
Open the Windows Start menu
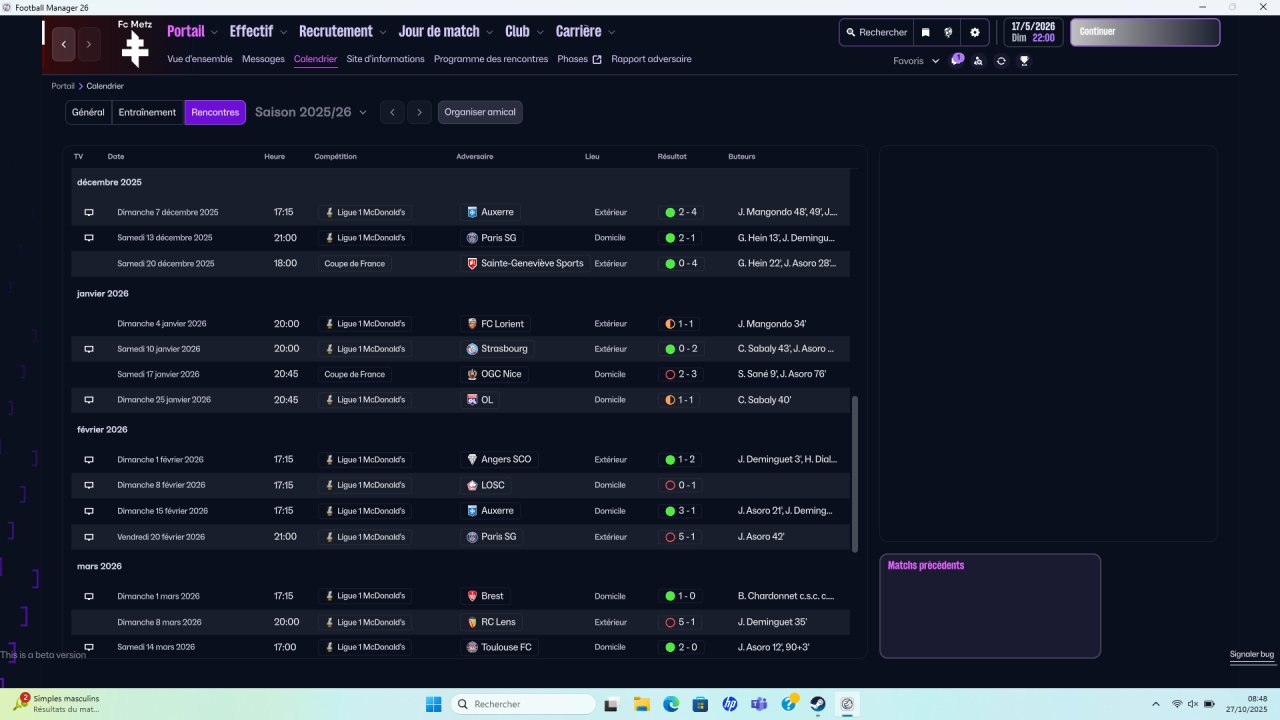(433, 704)
